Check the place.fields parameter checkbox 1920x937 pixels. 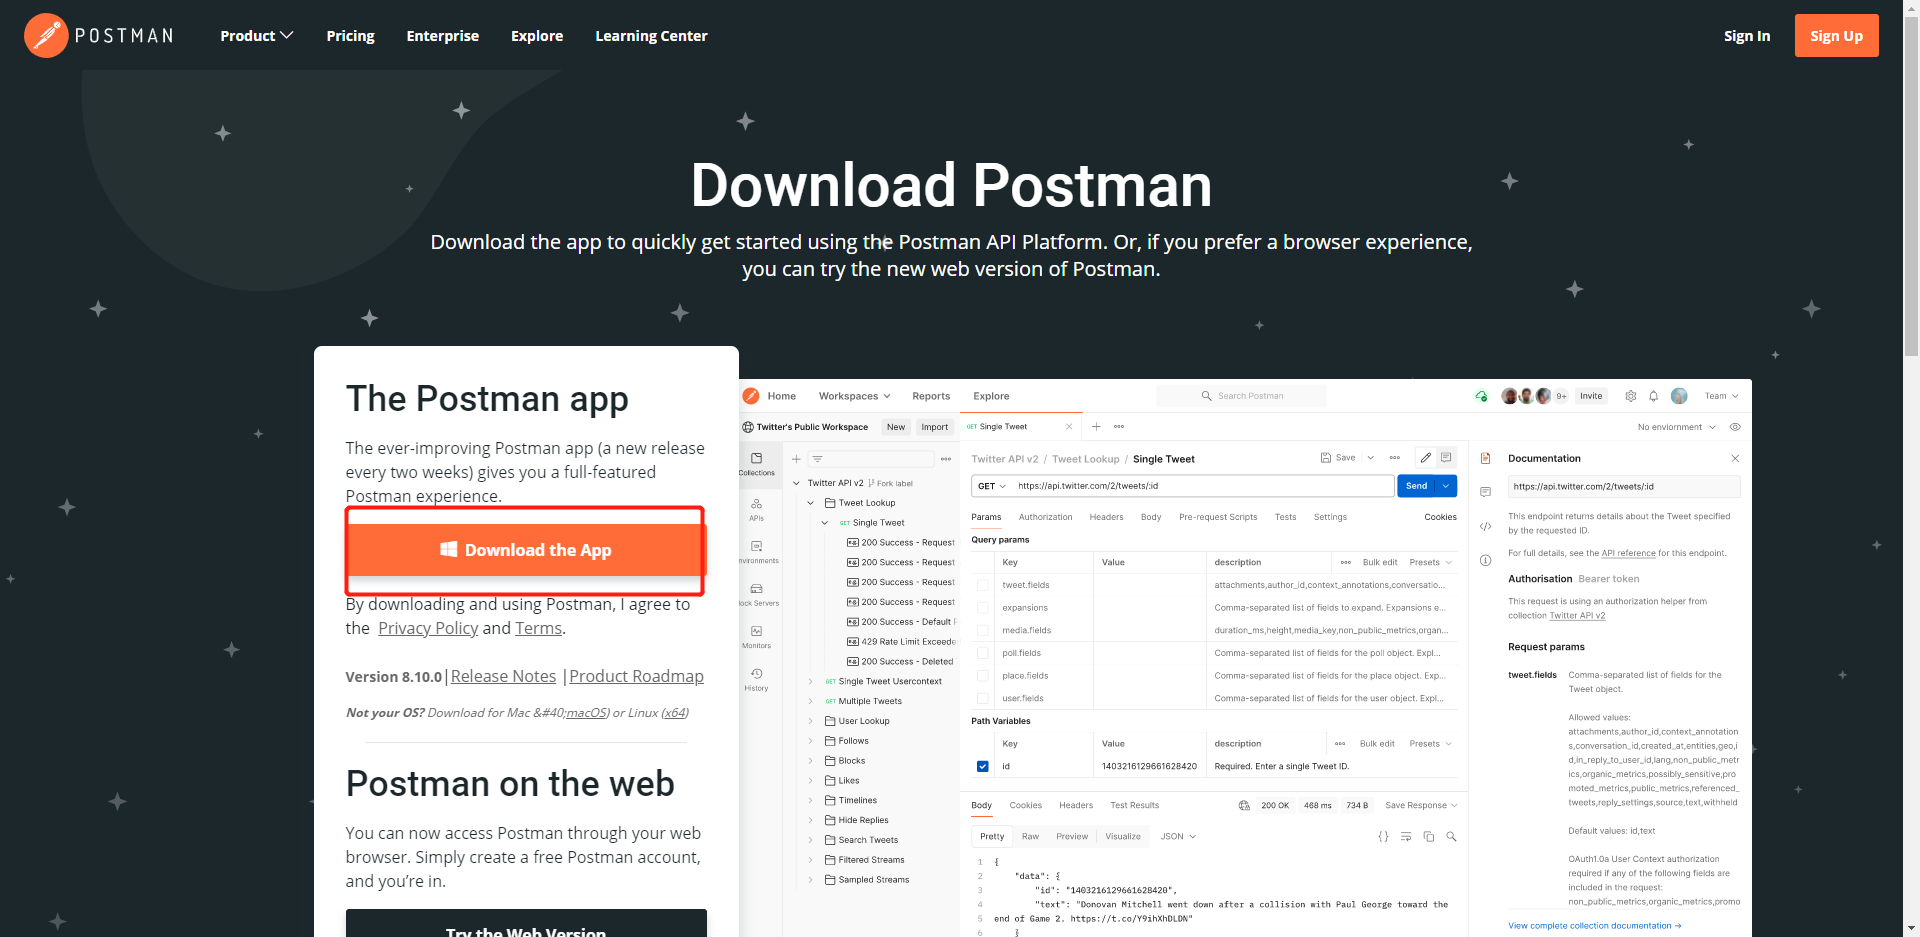[982, 676]
